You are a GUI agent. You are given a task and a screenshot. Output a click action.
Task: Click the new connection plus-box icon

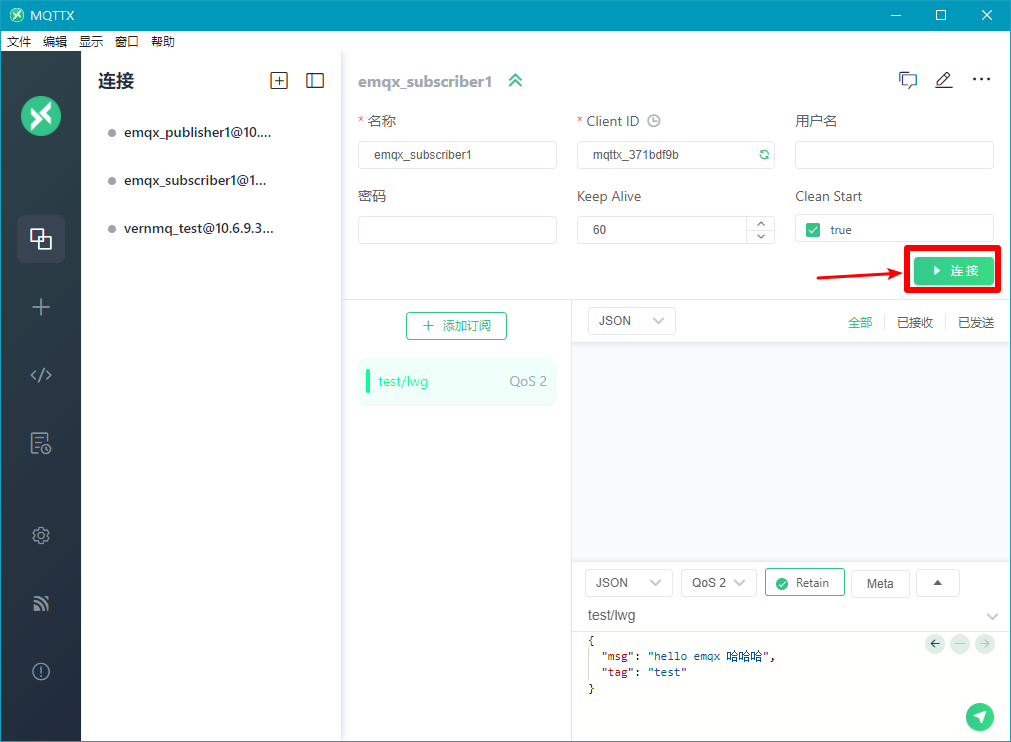(279, 81)
